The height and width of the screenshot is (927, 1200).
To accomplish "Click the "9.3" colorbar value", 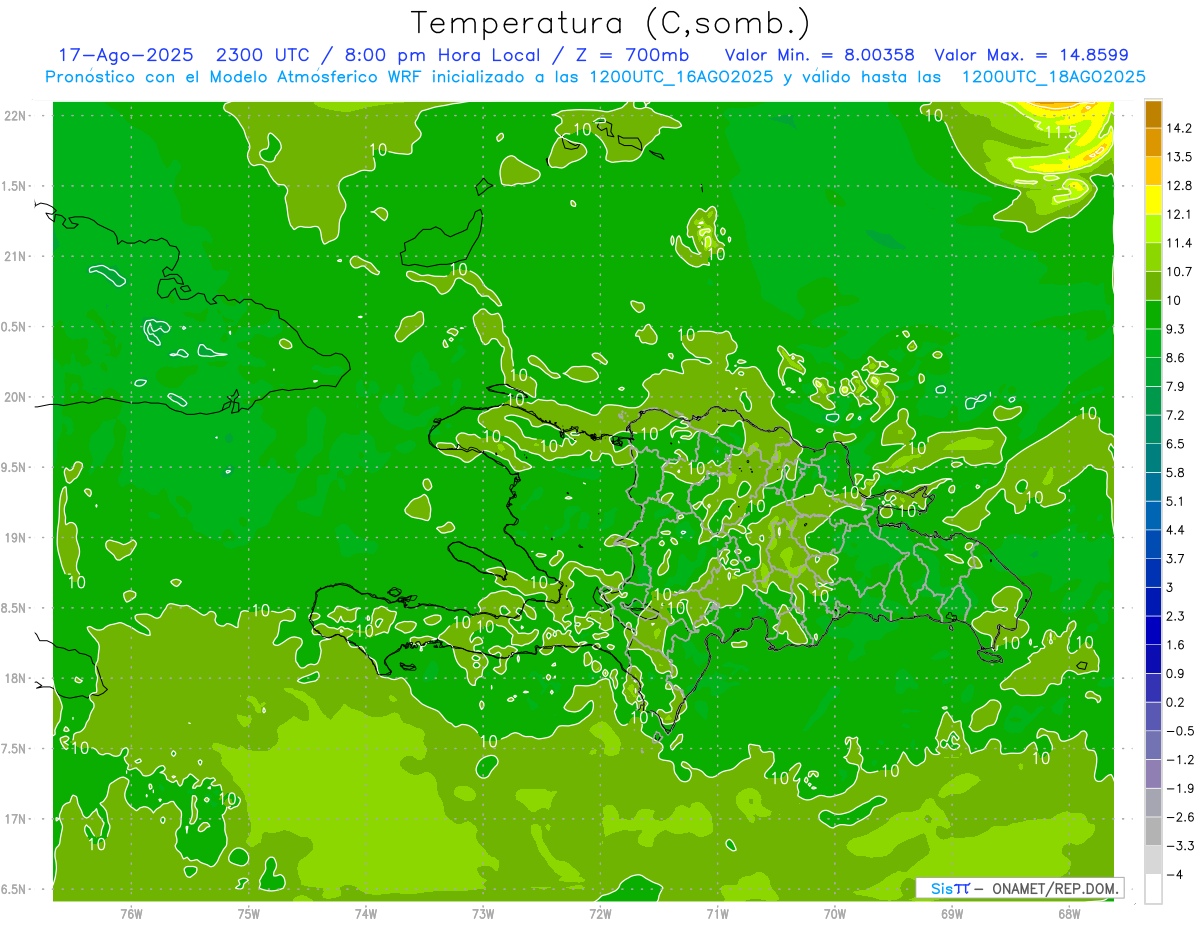I will click(1176, 329).
